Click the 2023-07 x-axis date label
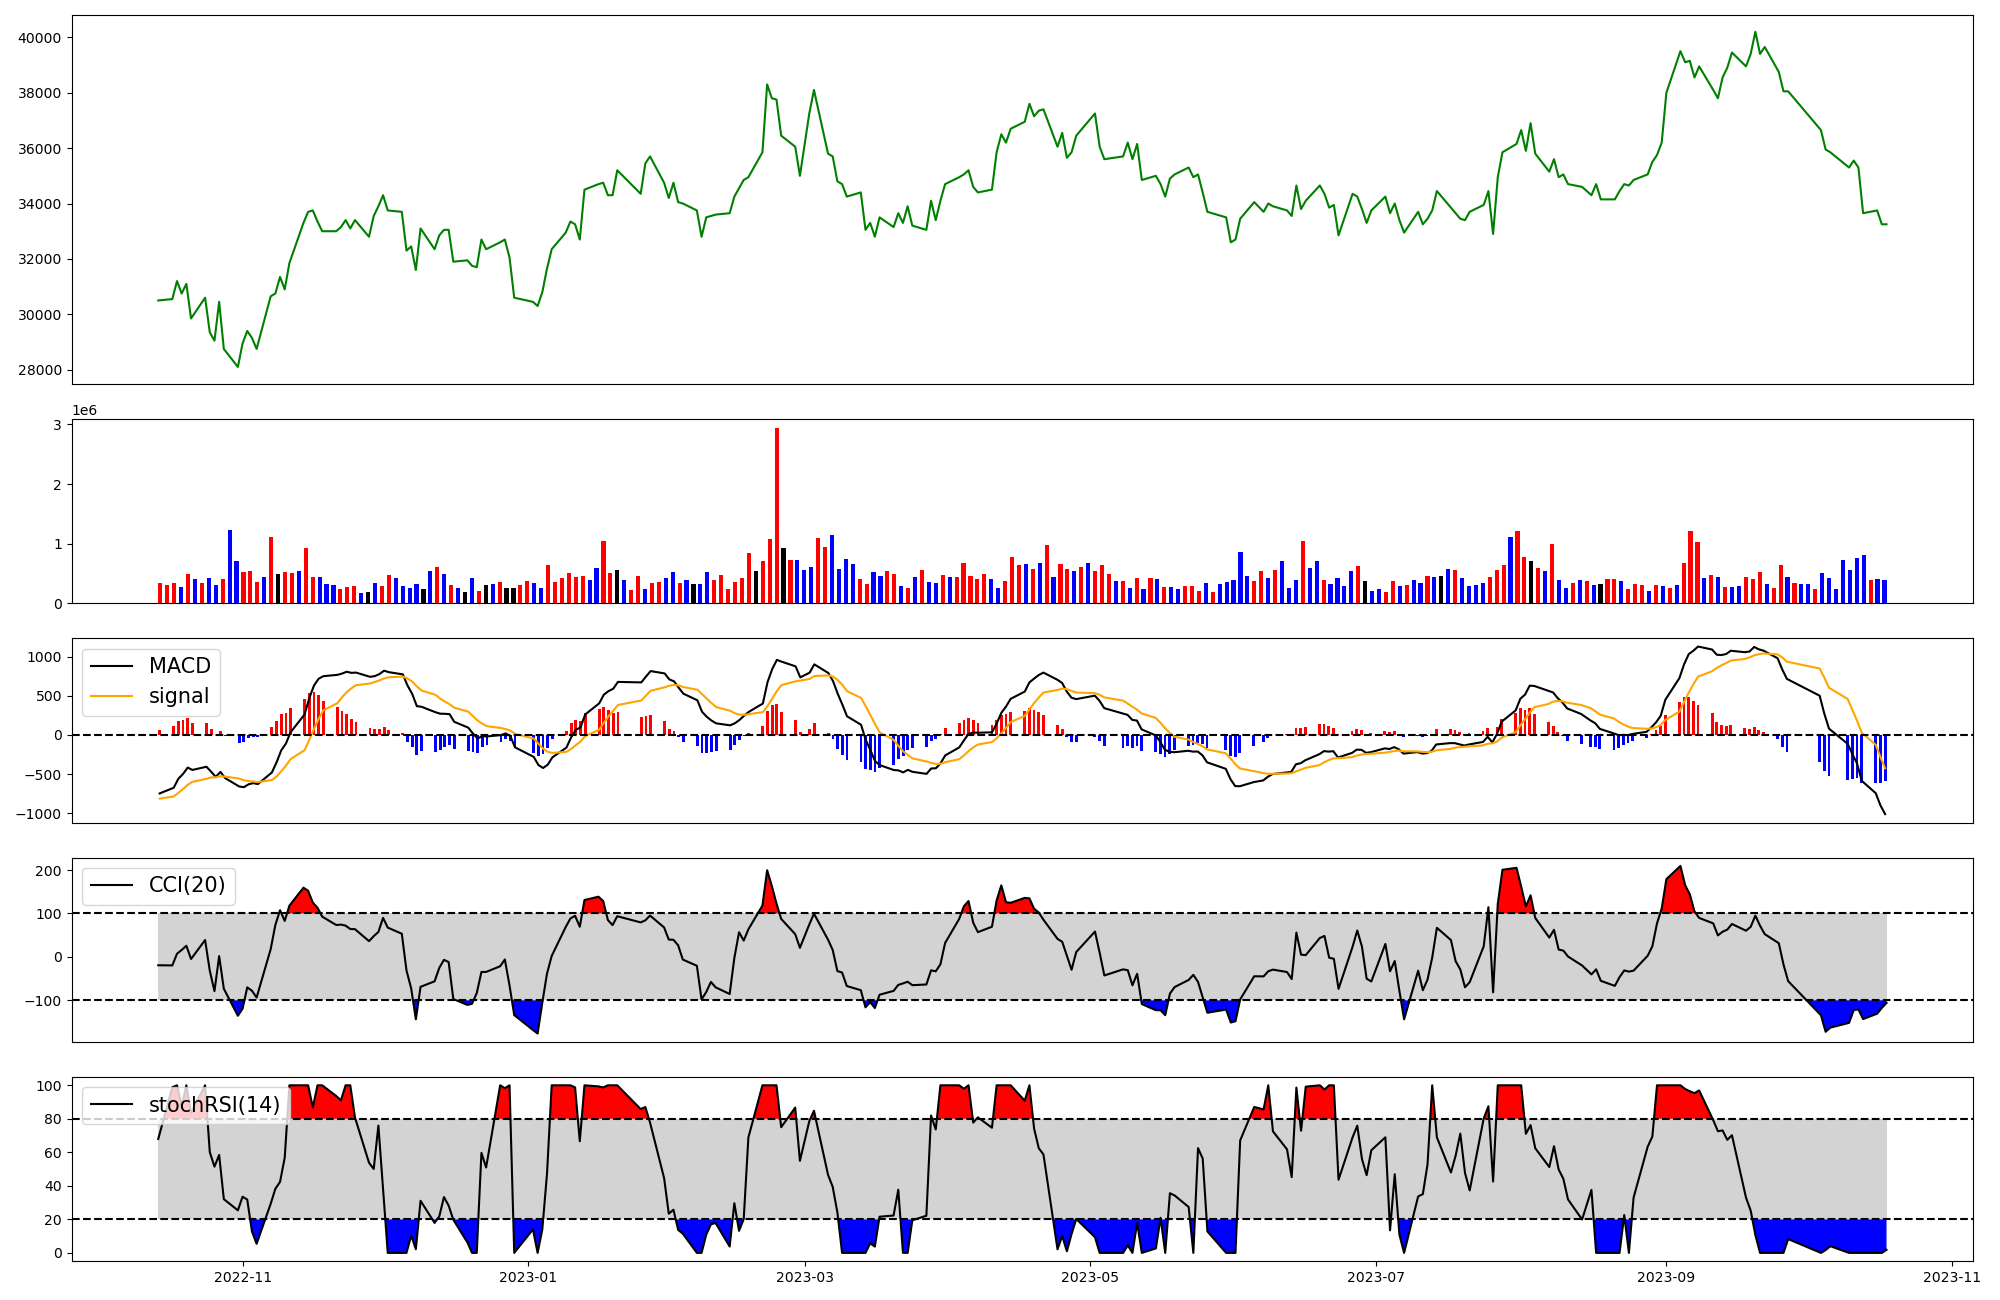The image size is (2000, 1300). [x=1376, y=1277]
